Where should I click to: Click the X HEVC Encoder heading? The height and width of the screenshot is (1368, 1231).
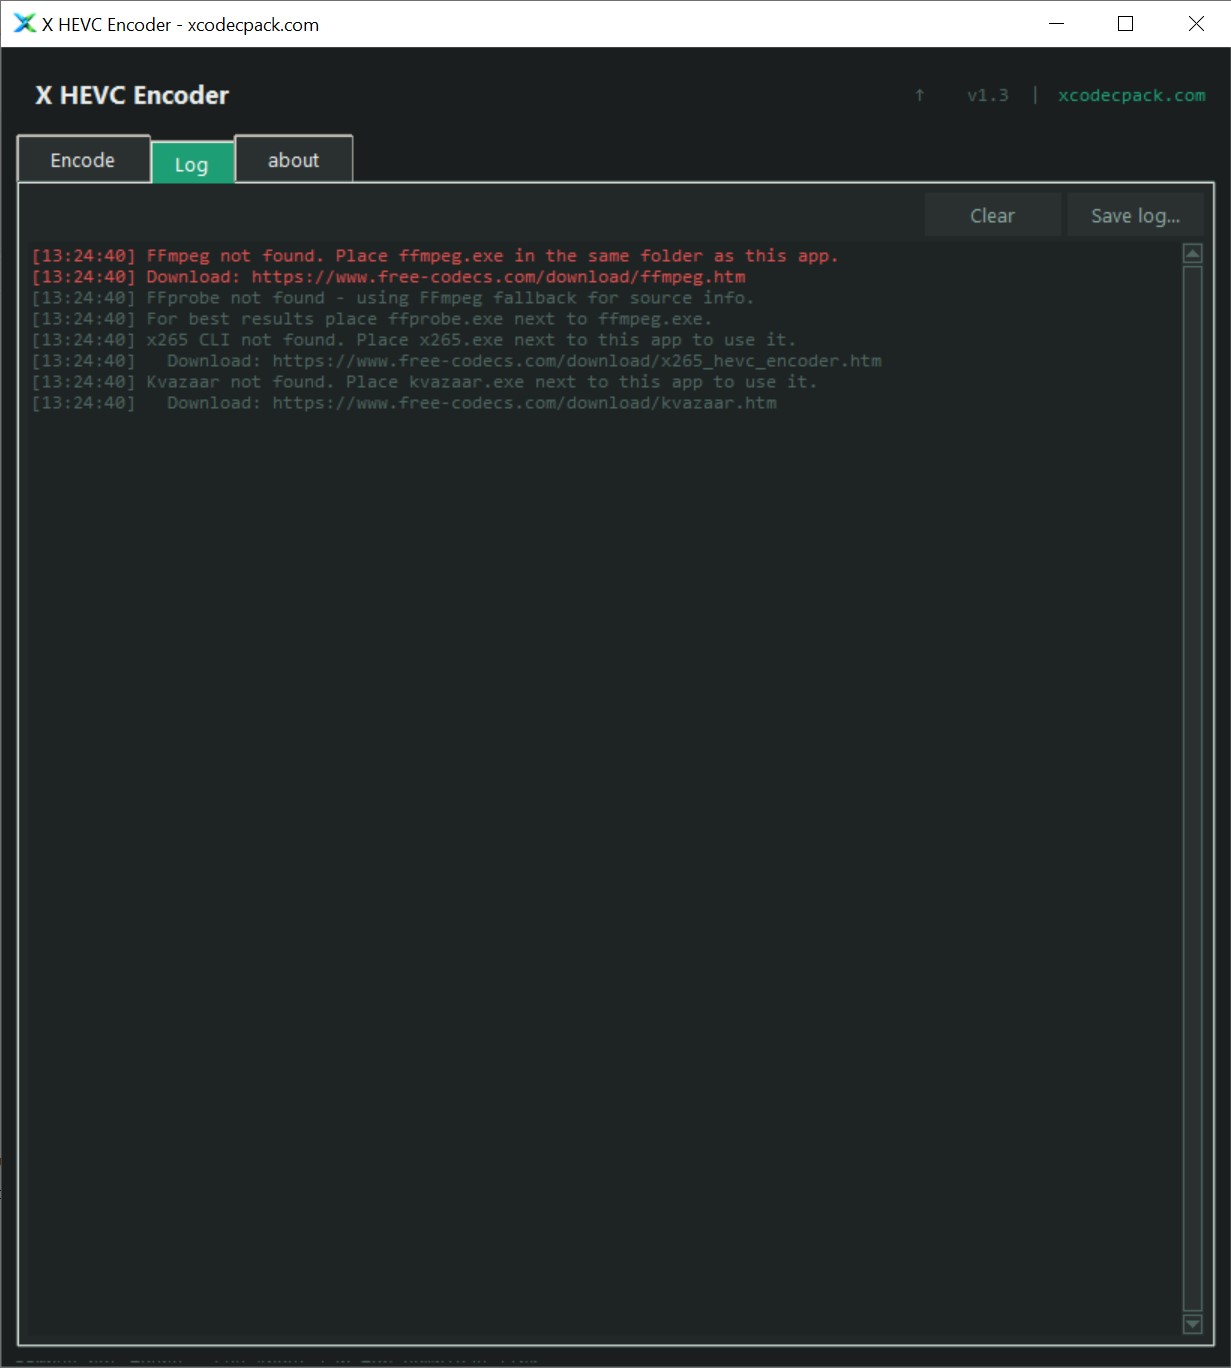pyautogui.click(x=132, y=95)
